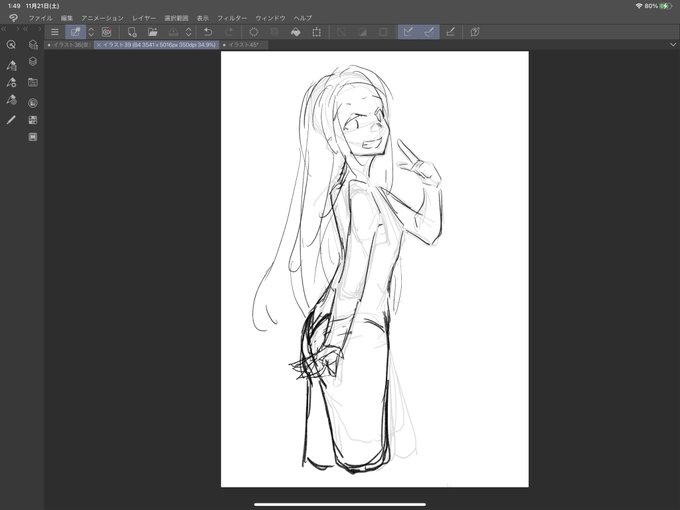Click the stepper arrows beside CLIP STUDIO icon
The image size is (680, 510).
coord(91,32)
